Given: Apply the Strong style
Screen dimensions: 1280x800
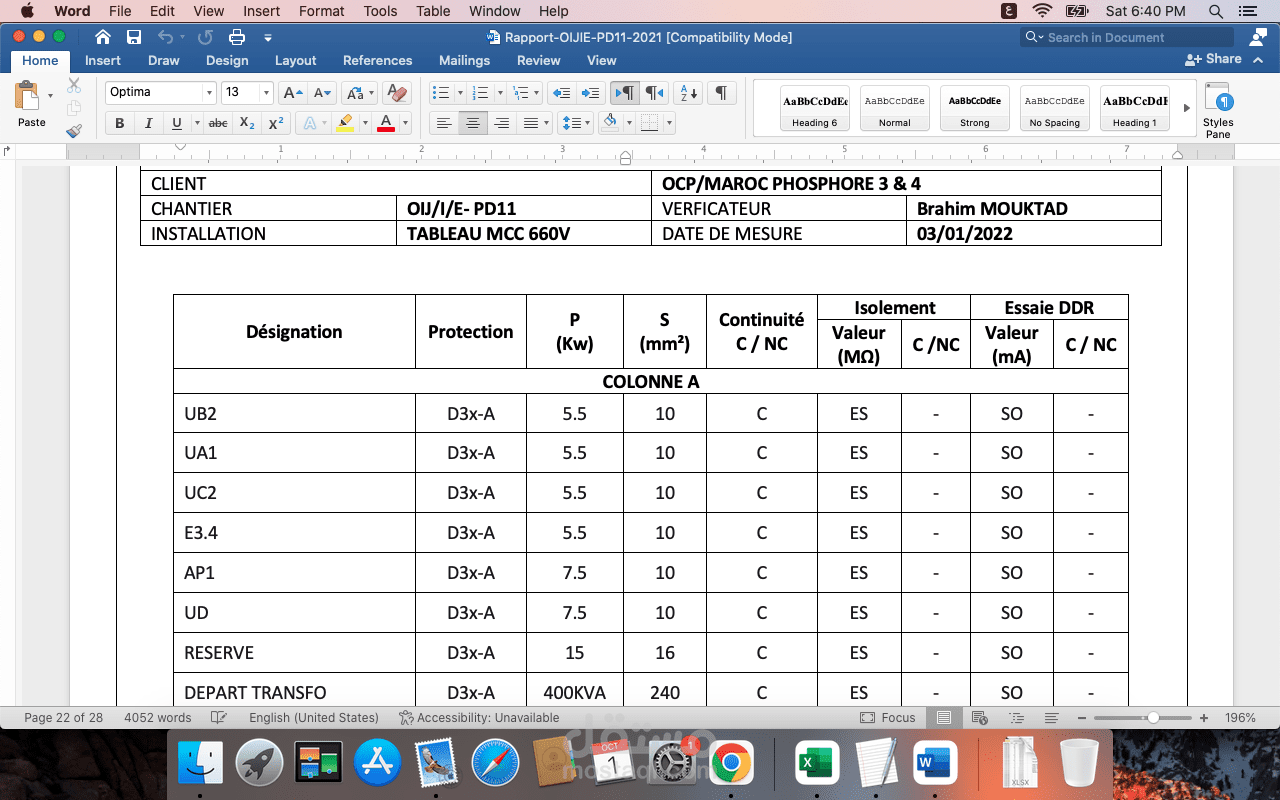Looking at the screenshot, I should 975,108.
